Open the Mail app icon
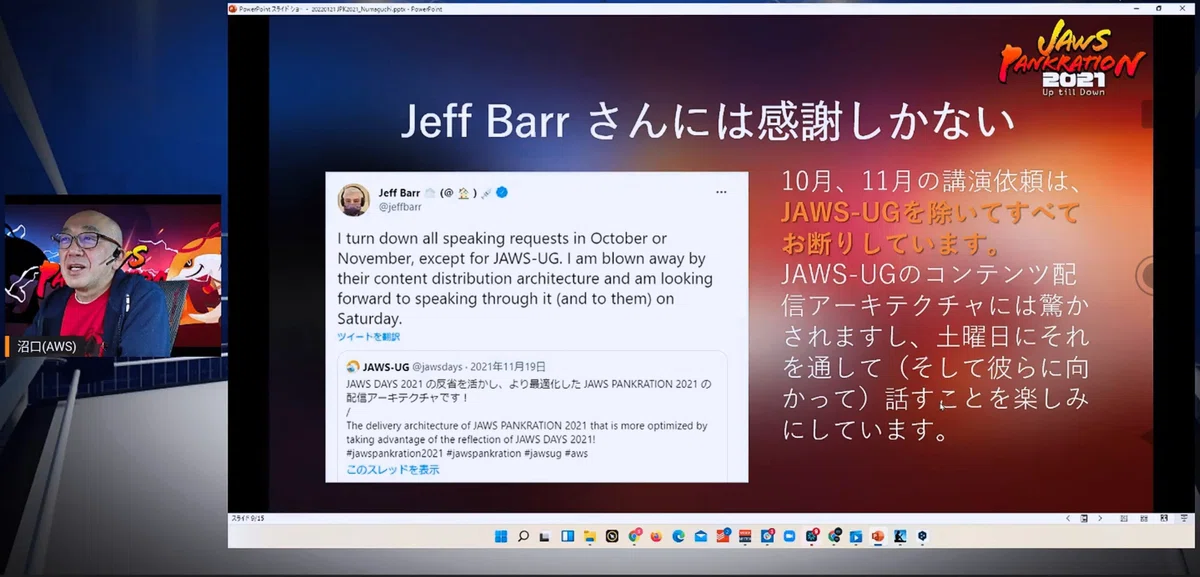Image resolution: width=1200 pixels, height=577 pixels. [700, 537]
